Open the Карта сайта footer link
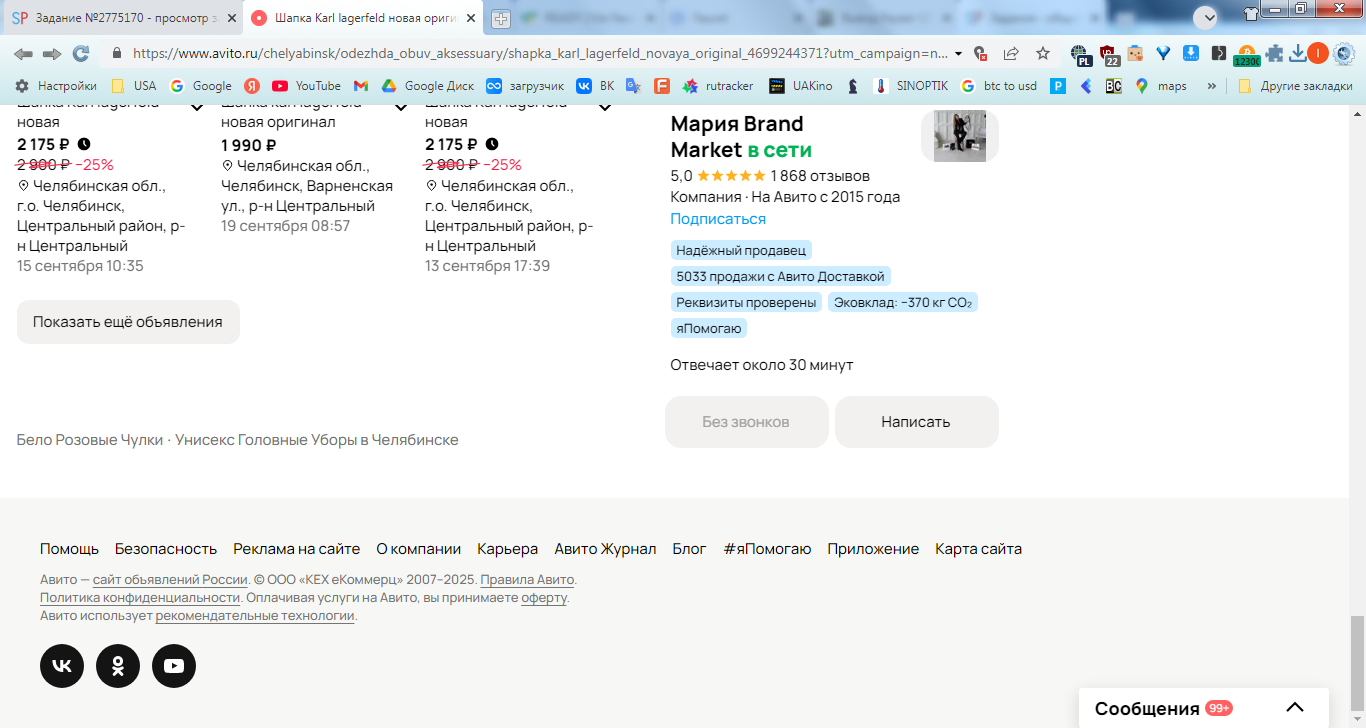This screenshot has width=1366, height=728. pyautogui.click(x=978, y=549)
